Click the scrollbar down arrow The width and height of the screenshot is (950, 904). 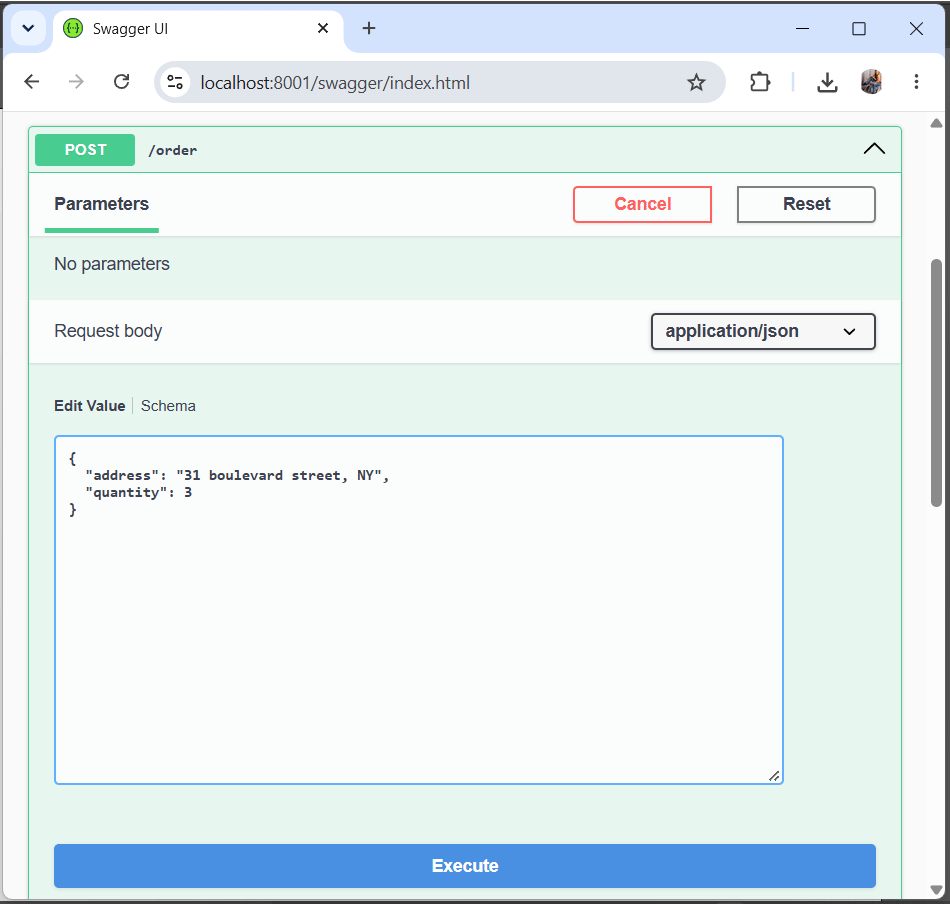936,889
